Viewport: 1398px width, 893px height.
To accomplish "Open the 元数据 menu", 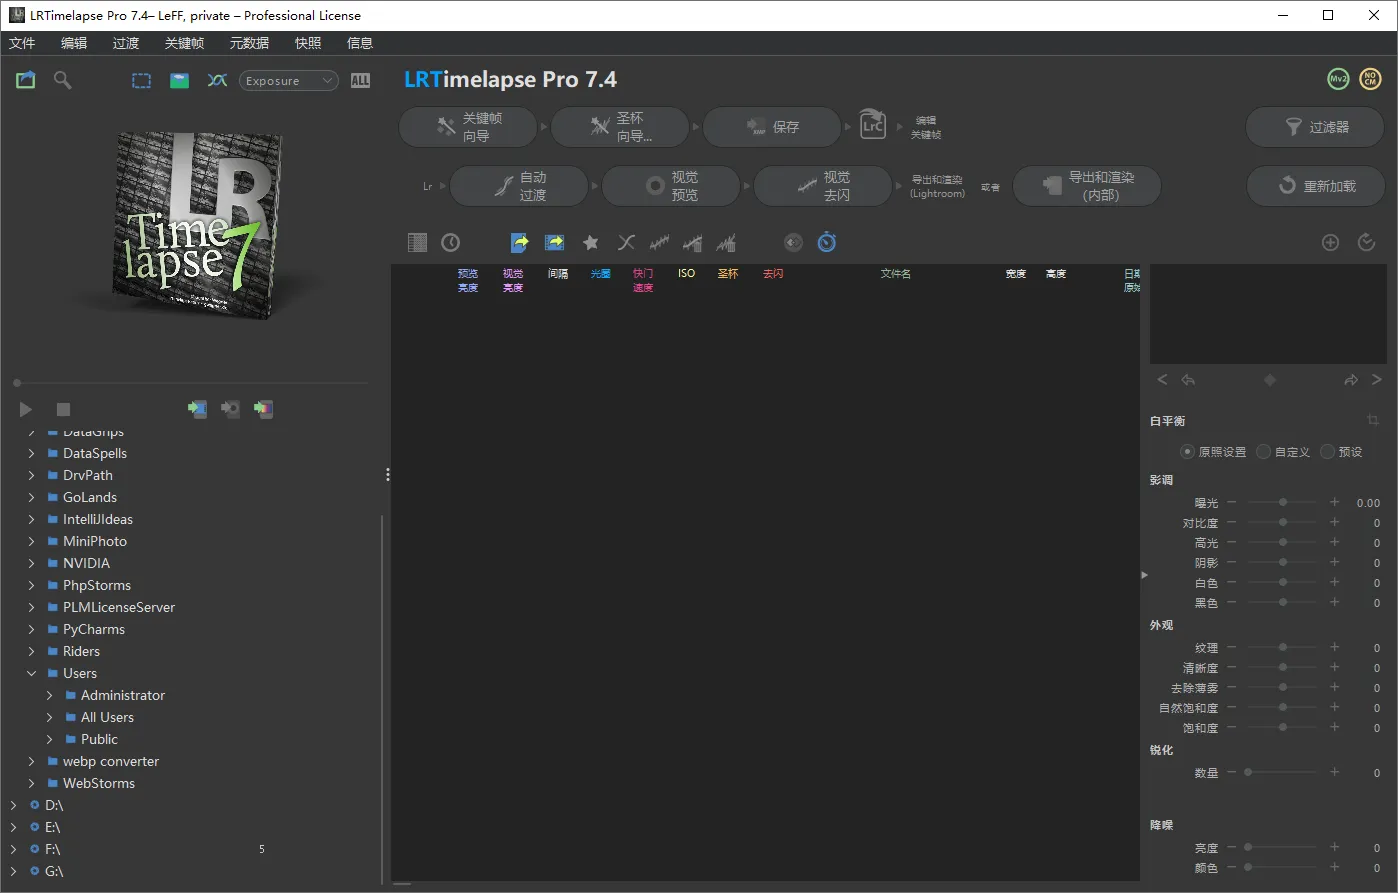I will [x=249, y=43].
